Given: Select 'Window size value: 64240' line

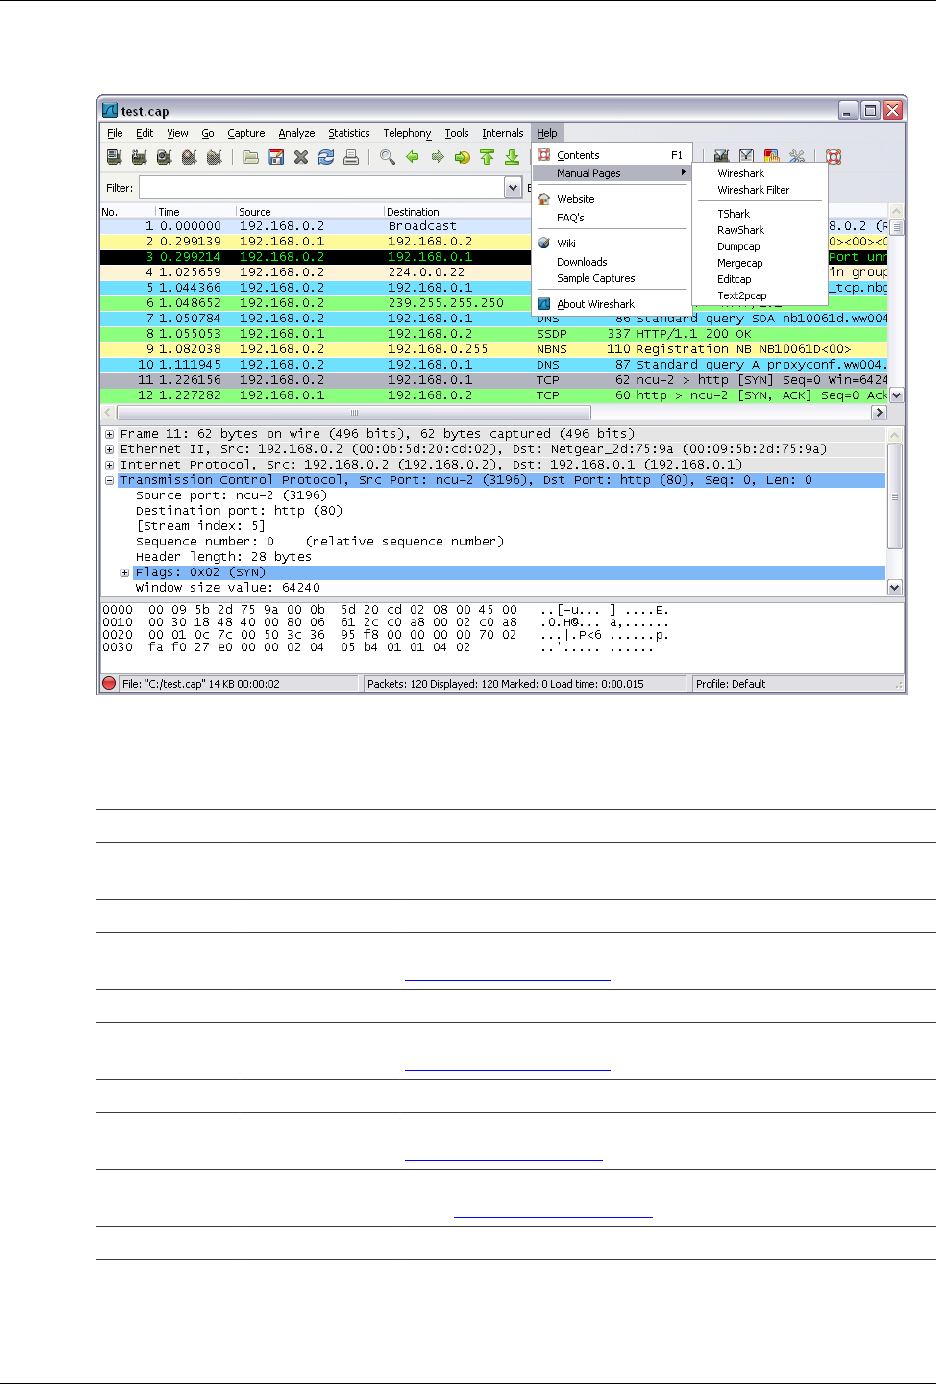Looking at the screenshot, I should pos(228,588).
